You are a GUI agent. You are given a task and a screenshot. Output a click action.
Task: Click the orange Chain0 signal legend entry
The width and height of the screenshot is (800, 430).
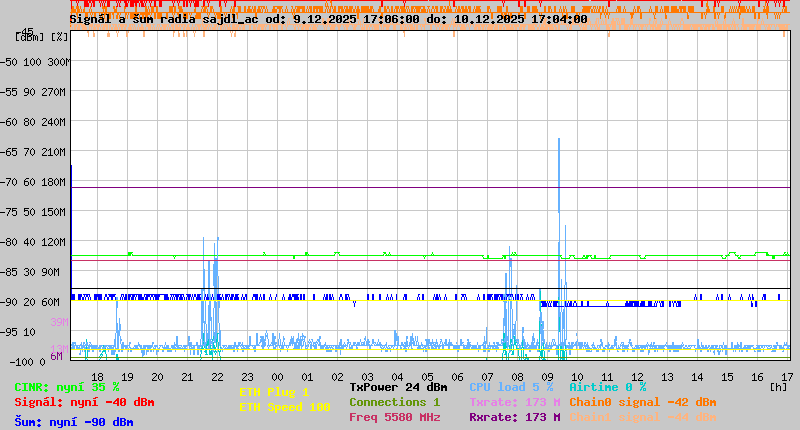pos(642,402)
